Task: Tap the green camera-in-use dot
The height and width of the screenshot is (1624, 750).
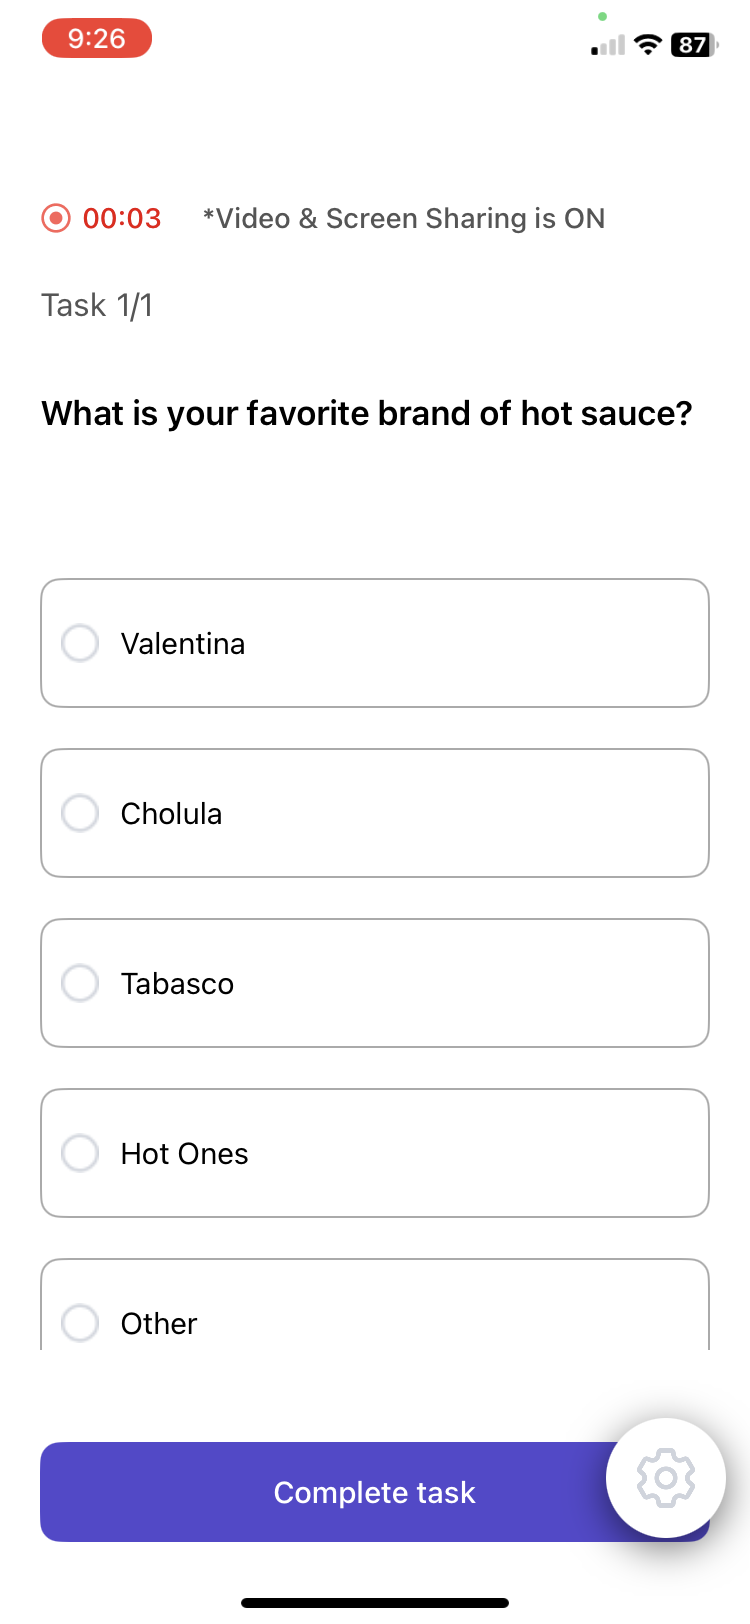Action: point(602,16)
